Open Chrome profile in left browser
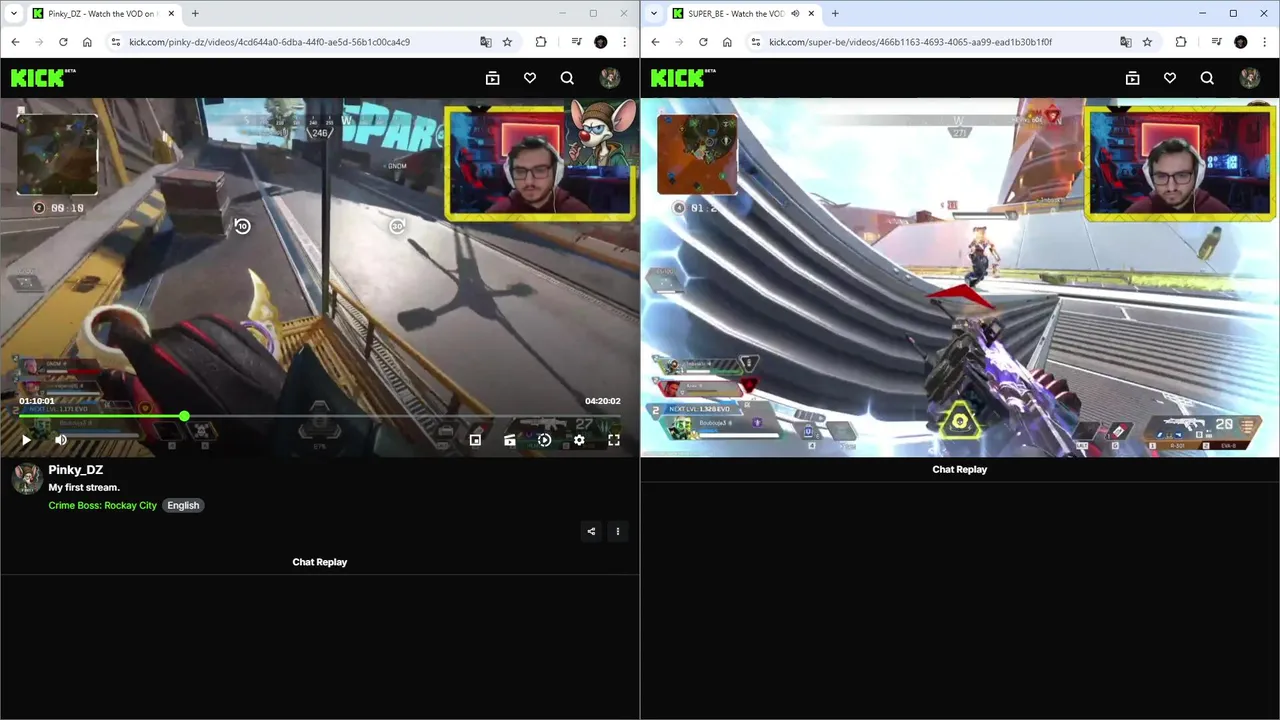Image resolution: width=1280 pixels, height=720 pixels. tap(600, 42)
